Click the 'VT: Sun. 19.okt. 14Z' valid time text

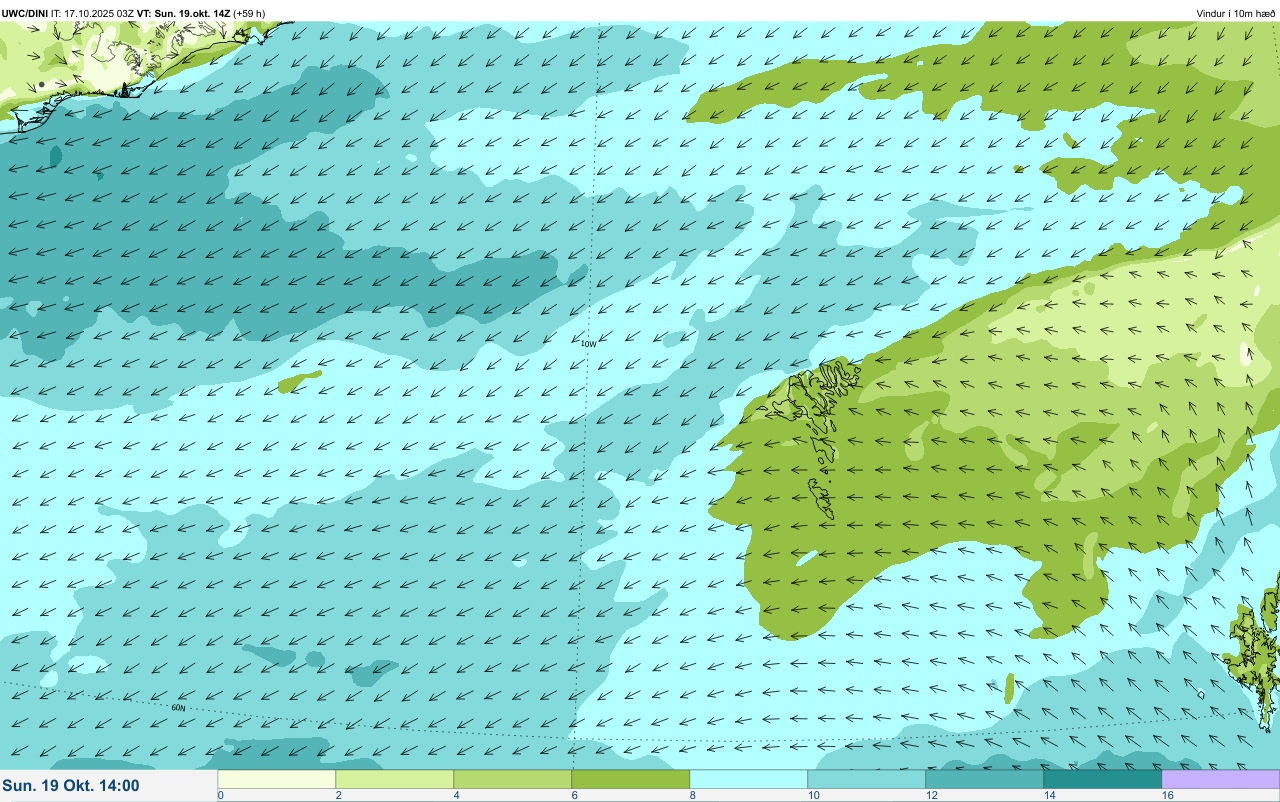(x=183, y=13)
